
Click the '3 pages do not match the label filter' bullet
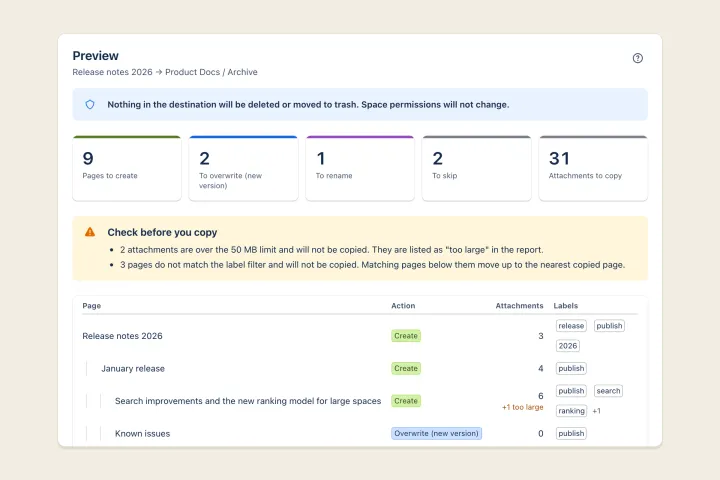pos(372,265)
